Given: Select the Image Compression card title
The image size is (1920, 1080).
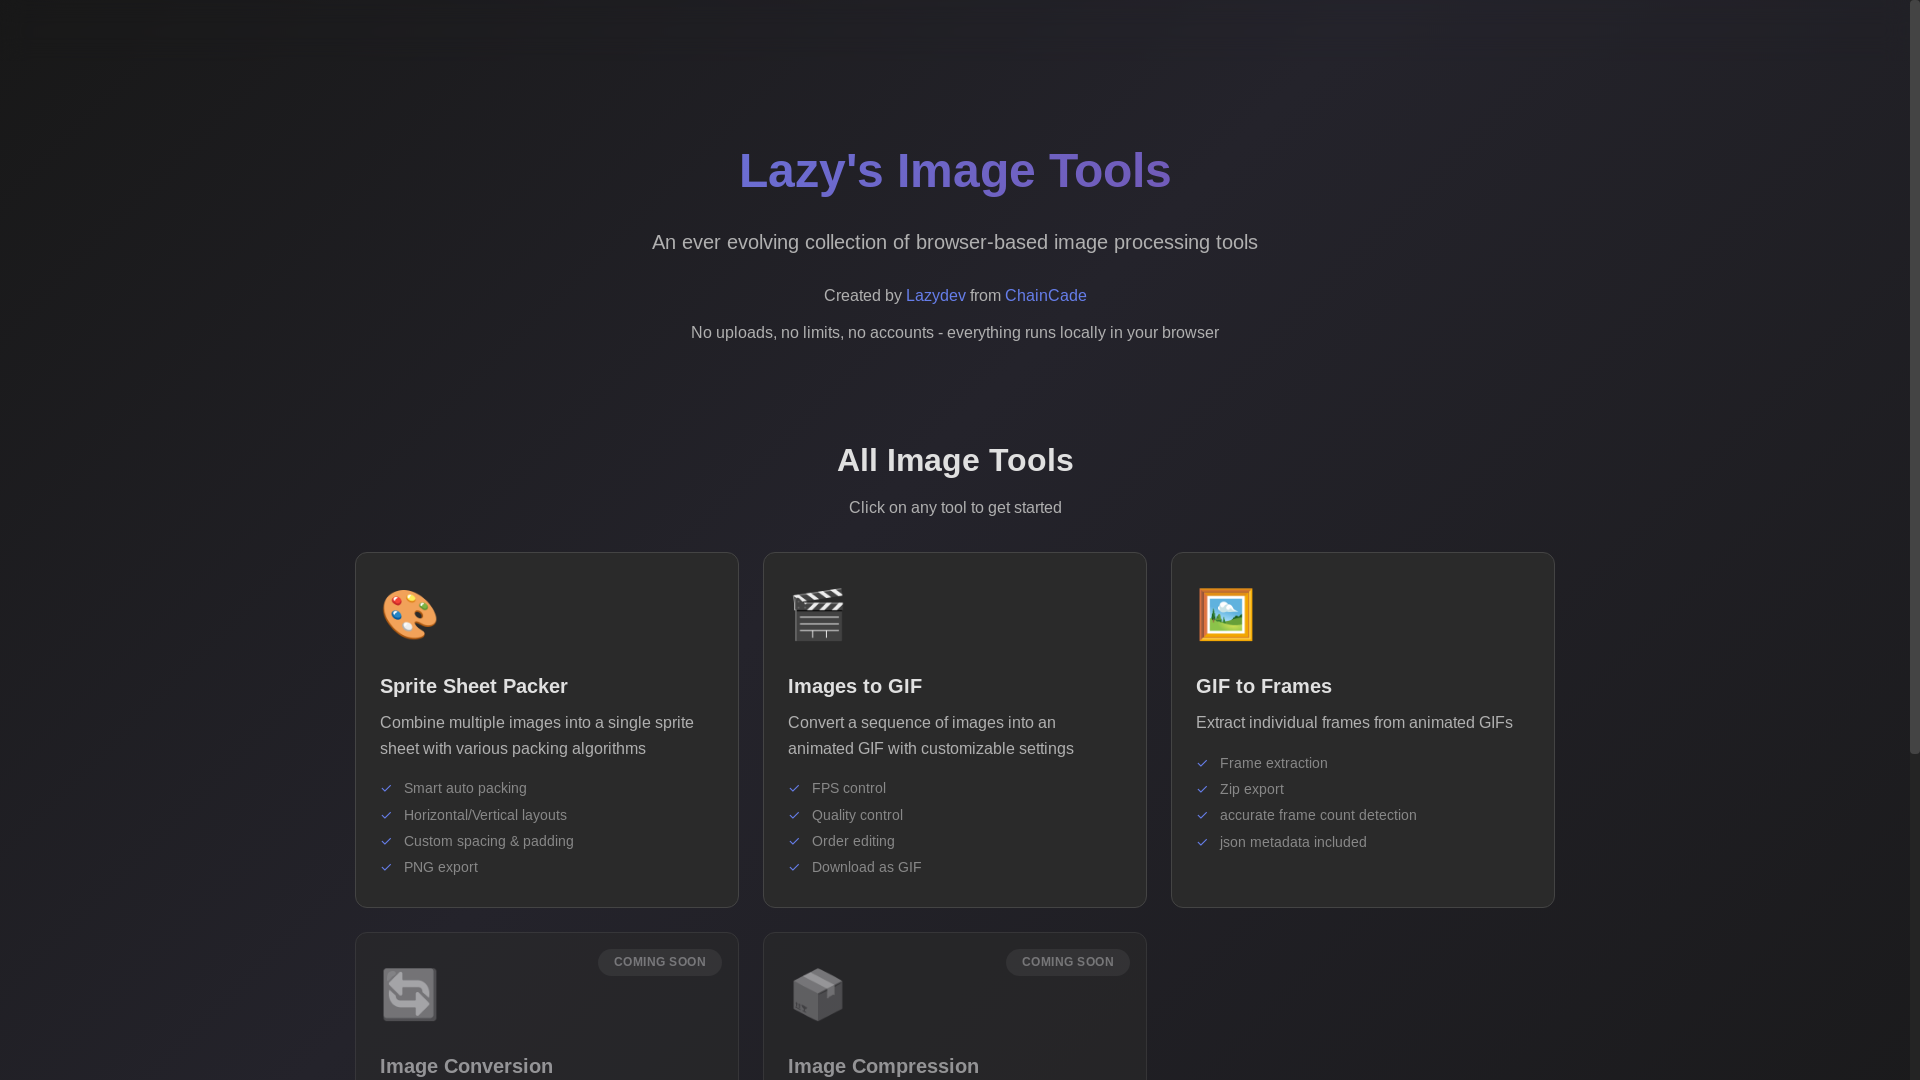Looking at the screenshot, I should [x=883, y=1066].
